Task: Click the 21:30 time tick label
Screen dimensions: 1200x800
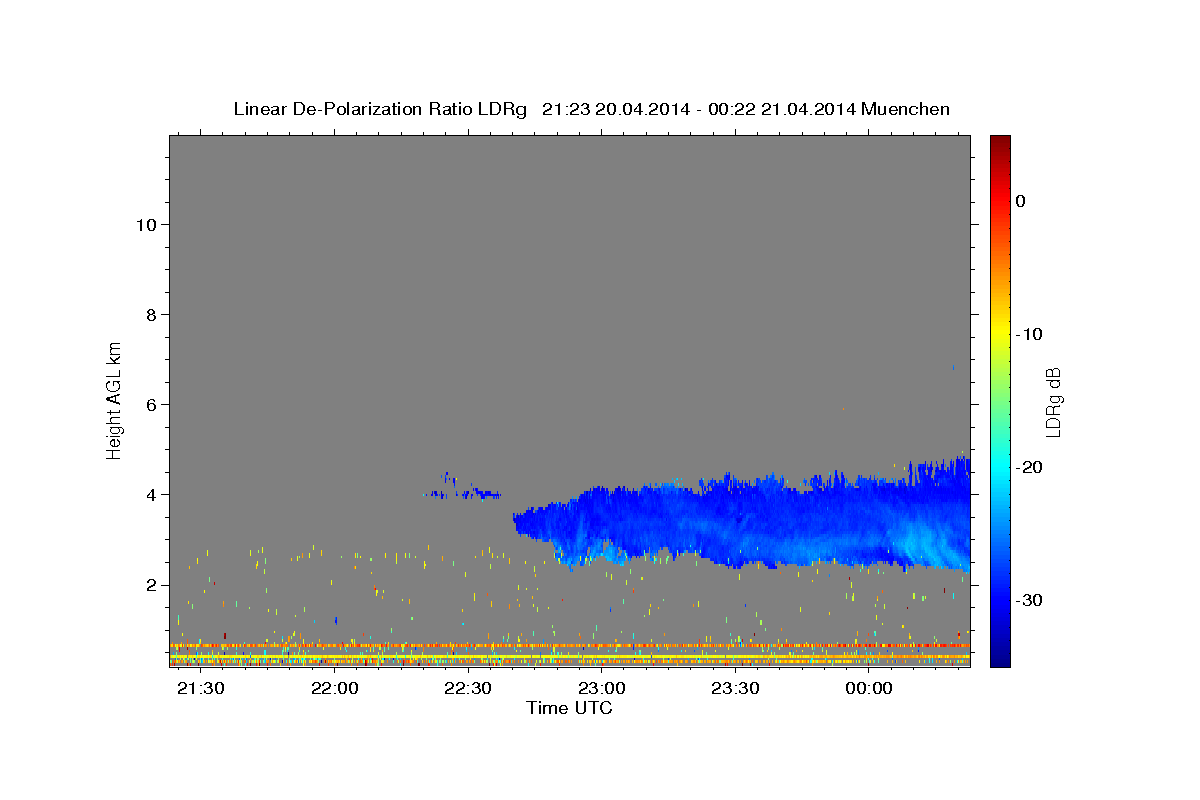Action: [201, 689]
